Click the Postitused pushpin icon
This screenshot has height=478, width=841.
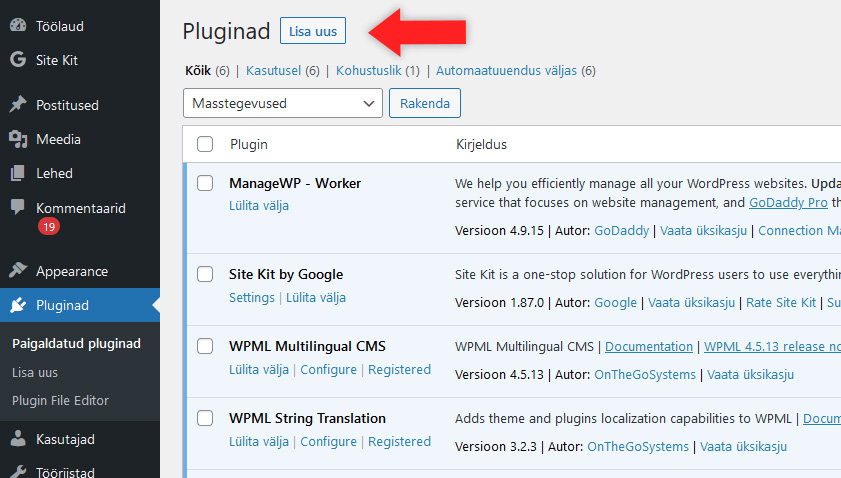tap(17, 105)
